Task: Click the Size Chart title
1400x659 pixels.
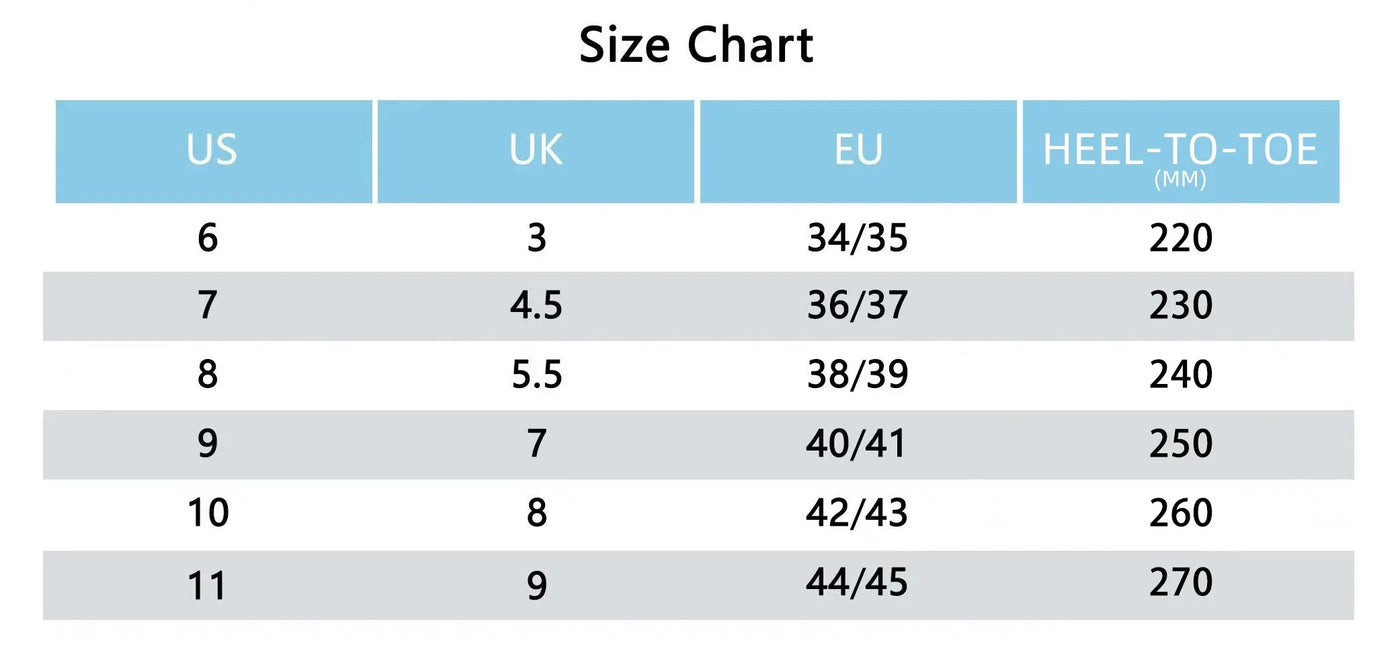Action: 697,45
